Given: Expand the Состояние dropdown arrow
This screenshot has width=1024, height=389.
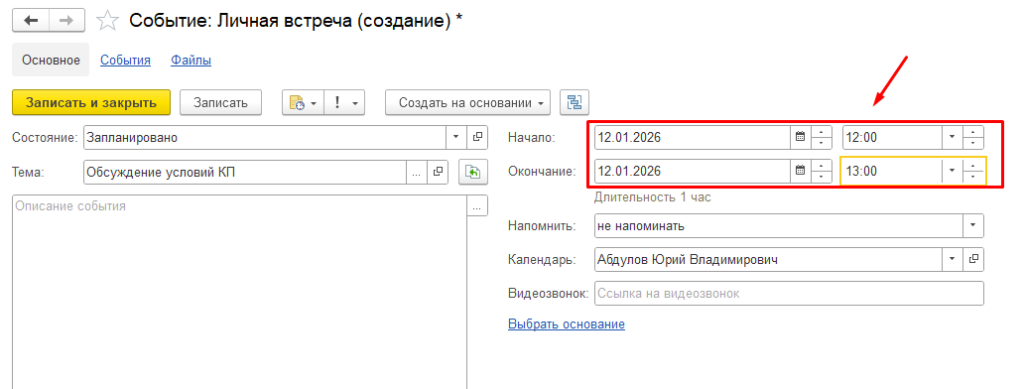Looking at the screenshot, I should [456, 137].
